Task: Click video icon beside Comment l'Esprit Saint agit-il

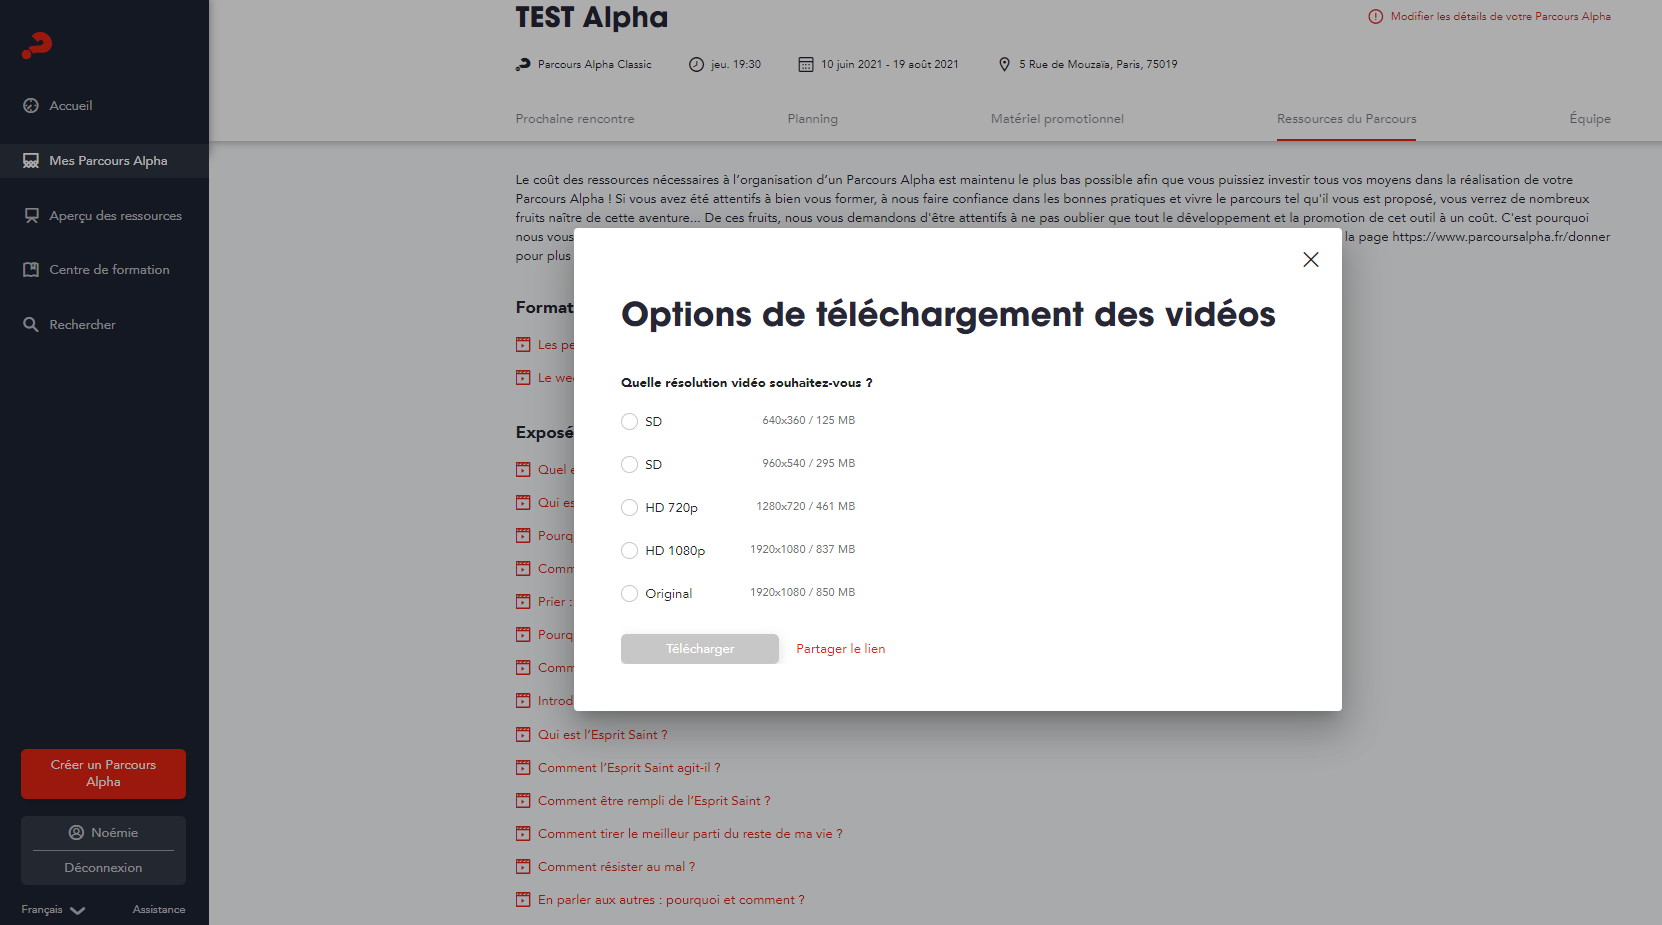Action: [523, 768]
